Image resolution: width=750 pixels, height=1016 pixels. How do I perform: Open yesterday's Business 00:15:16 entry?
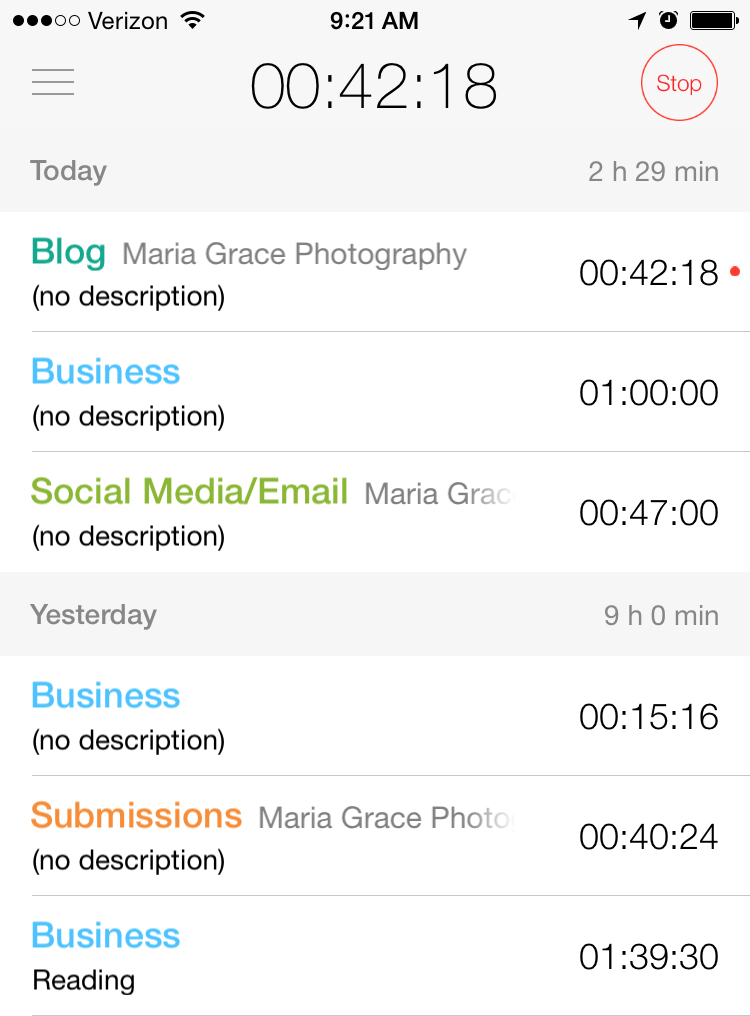[375, 716]
